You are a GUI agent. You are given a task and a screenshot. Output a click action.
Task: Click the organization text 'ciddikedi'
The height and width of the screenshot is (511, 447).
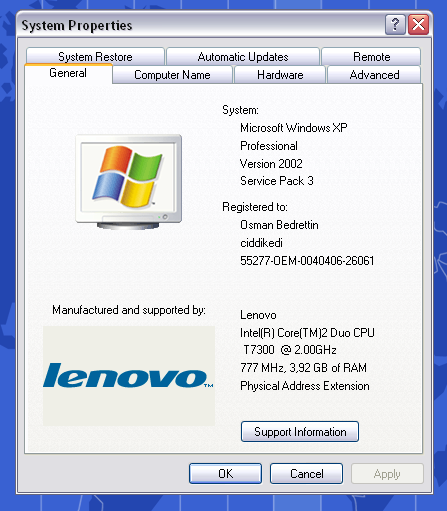(261, 243)
